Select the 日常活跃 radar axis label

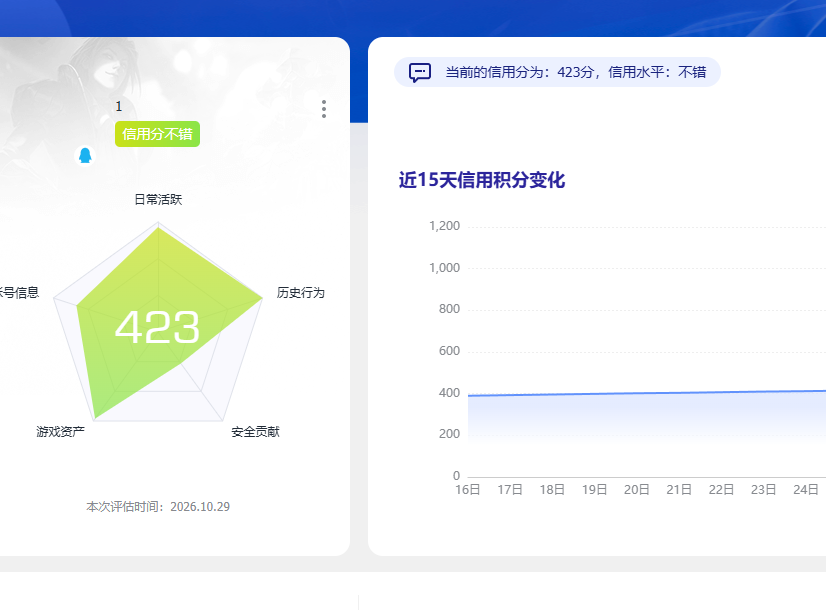point(158,199)
